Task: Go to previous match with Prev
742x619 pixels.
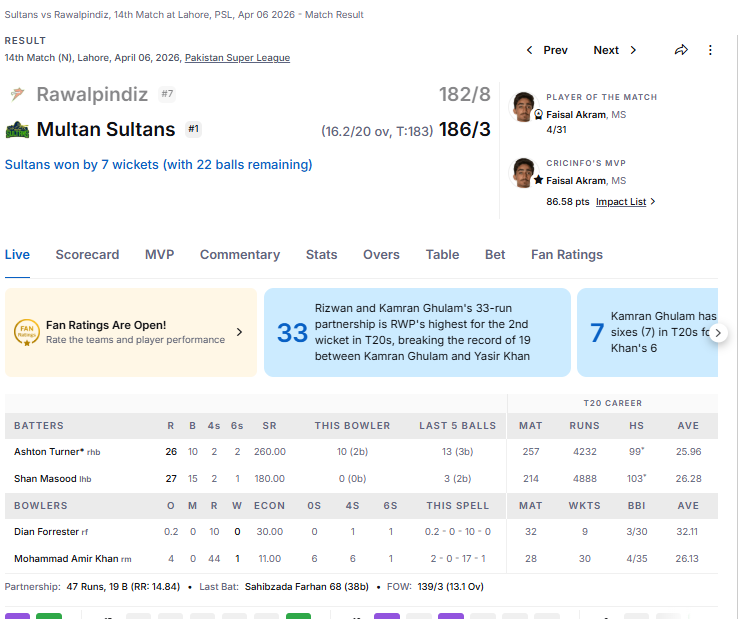Action: (547, 50)
